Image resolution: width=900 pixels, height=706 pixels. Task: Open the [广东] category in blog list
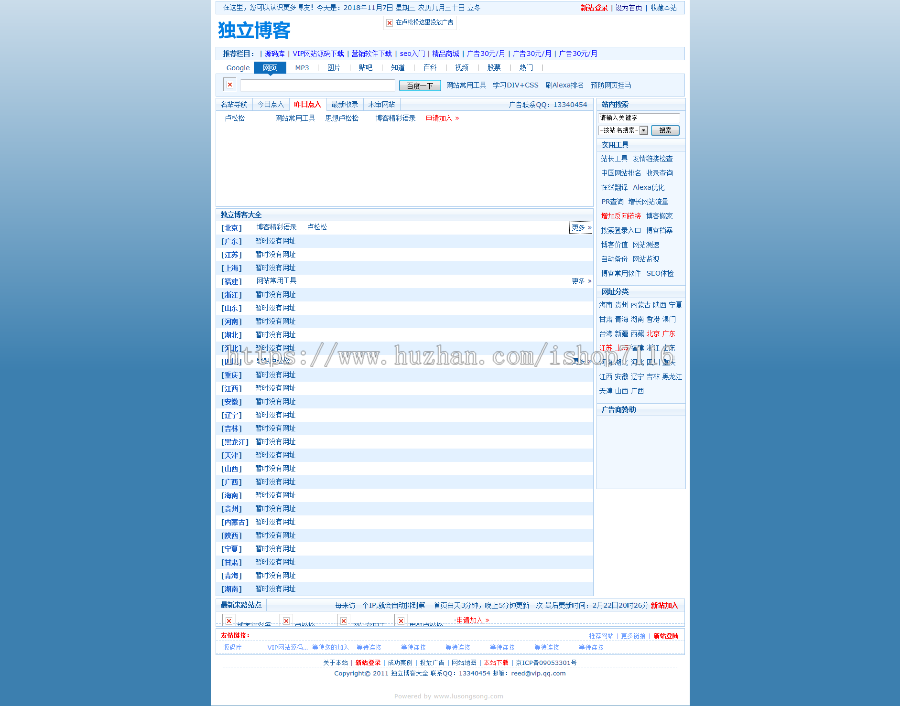point(231,241)
